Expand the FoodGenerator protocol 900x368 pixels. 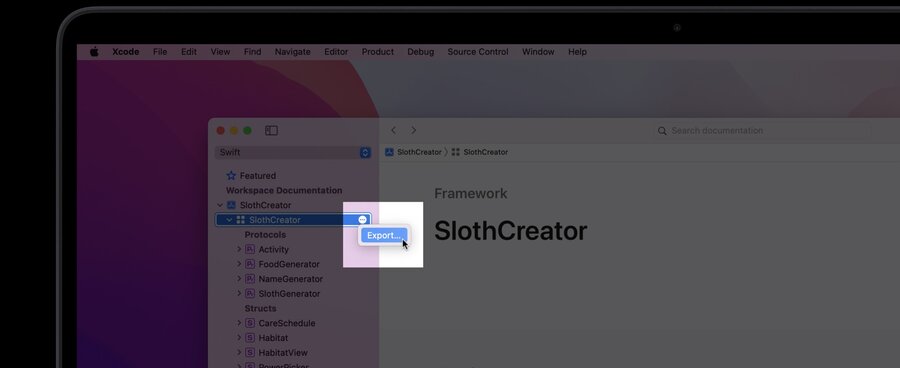point(239,264)
